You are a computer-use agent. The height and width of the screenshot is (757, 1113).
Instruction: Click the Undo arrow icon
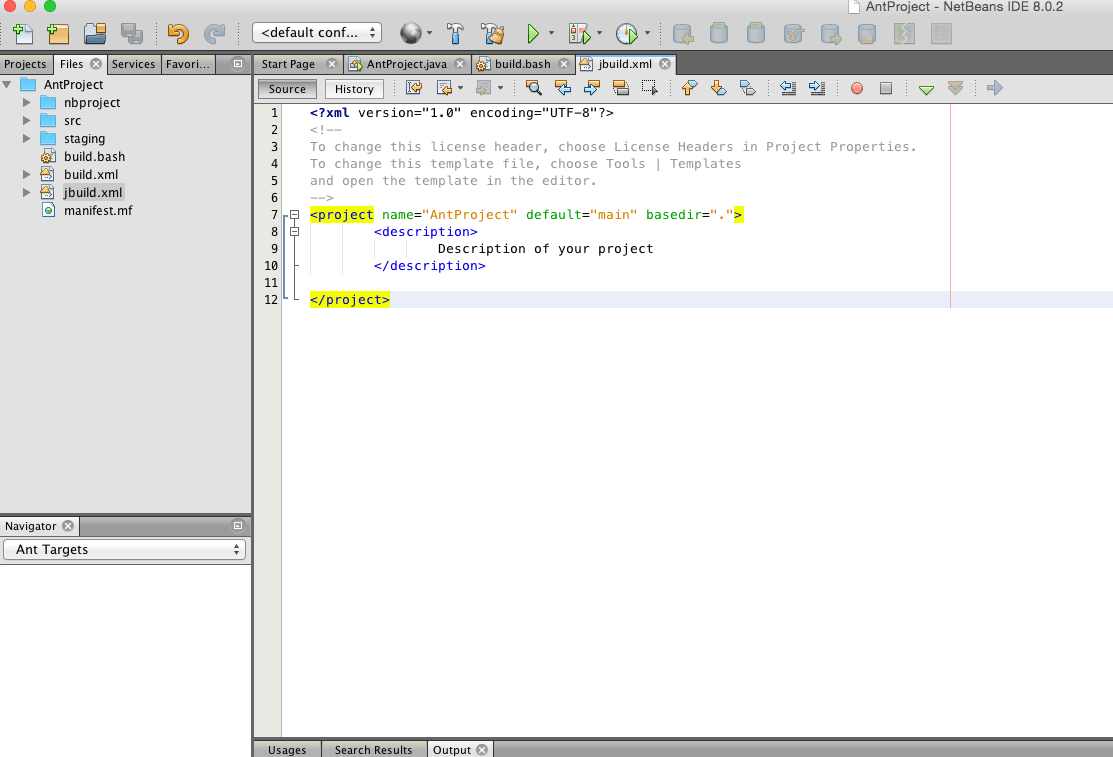[x=178, y=34]
